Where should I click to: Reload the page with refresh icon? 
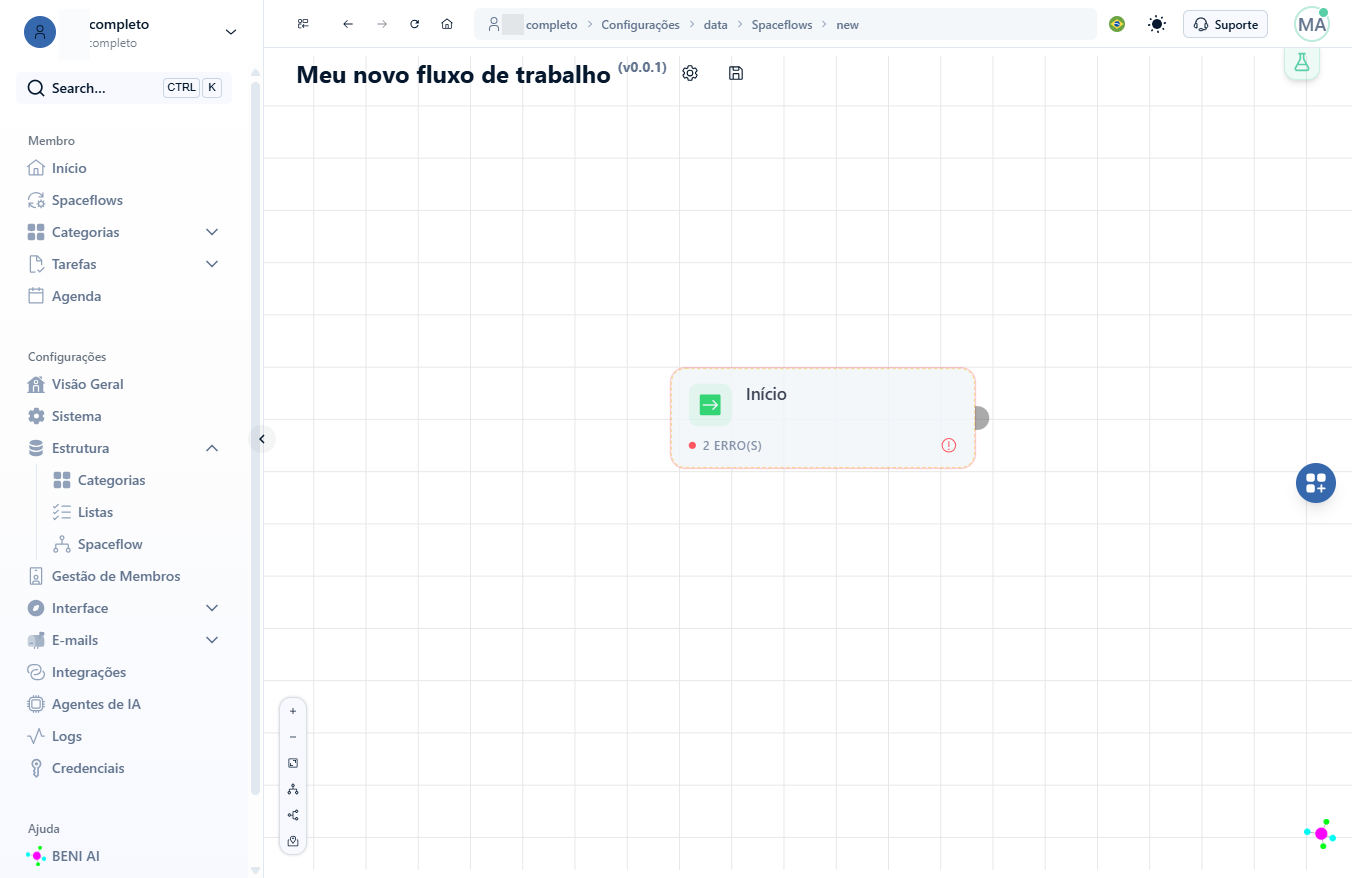click(415, 24)
